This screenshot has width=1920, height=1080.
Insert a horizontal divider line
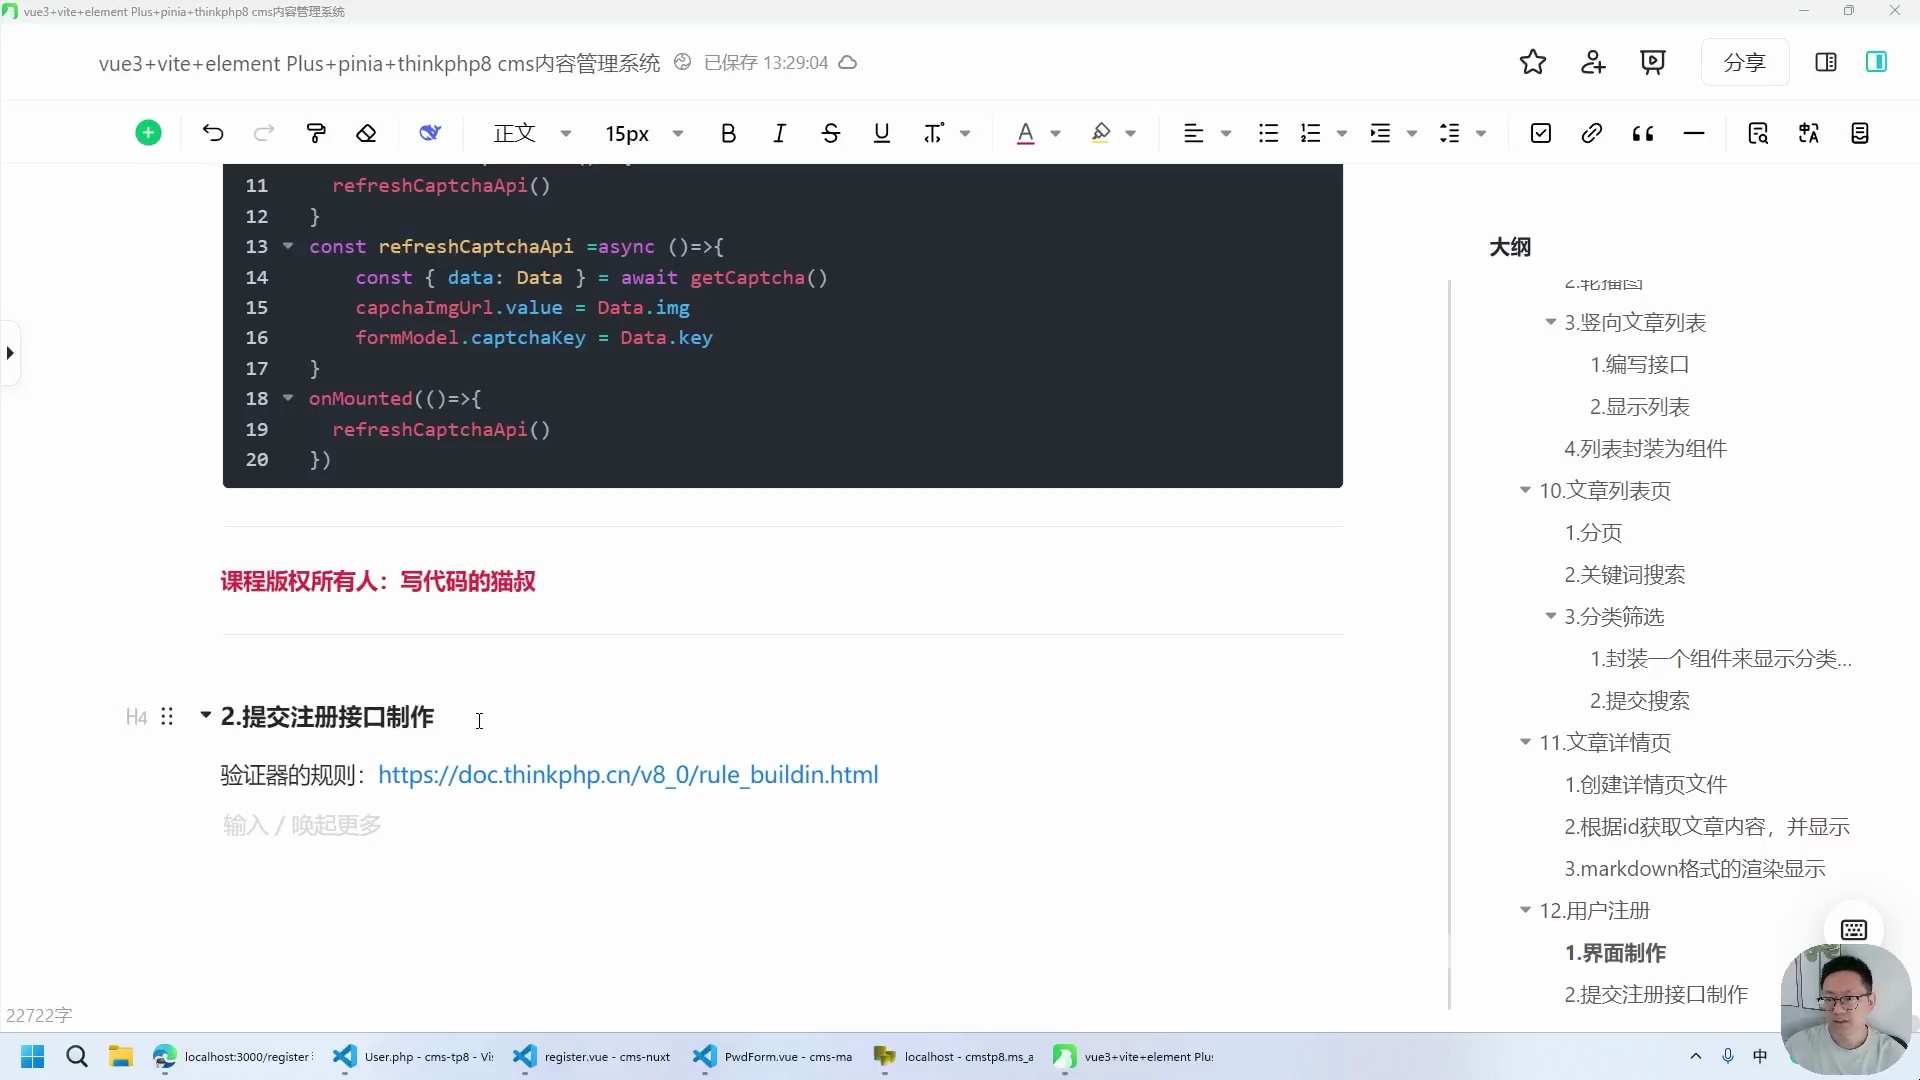[x=1694, y=133]
